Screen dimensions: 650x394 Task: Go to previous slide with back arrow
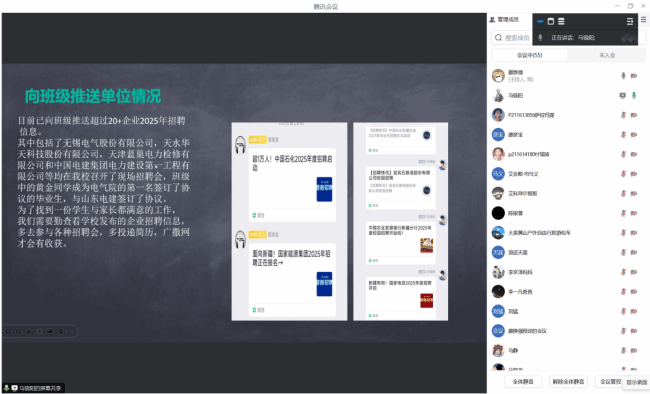(x=7, y=331)
